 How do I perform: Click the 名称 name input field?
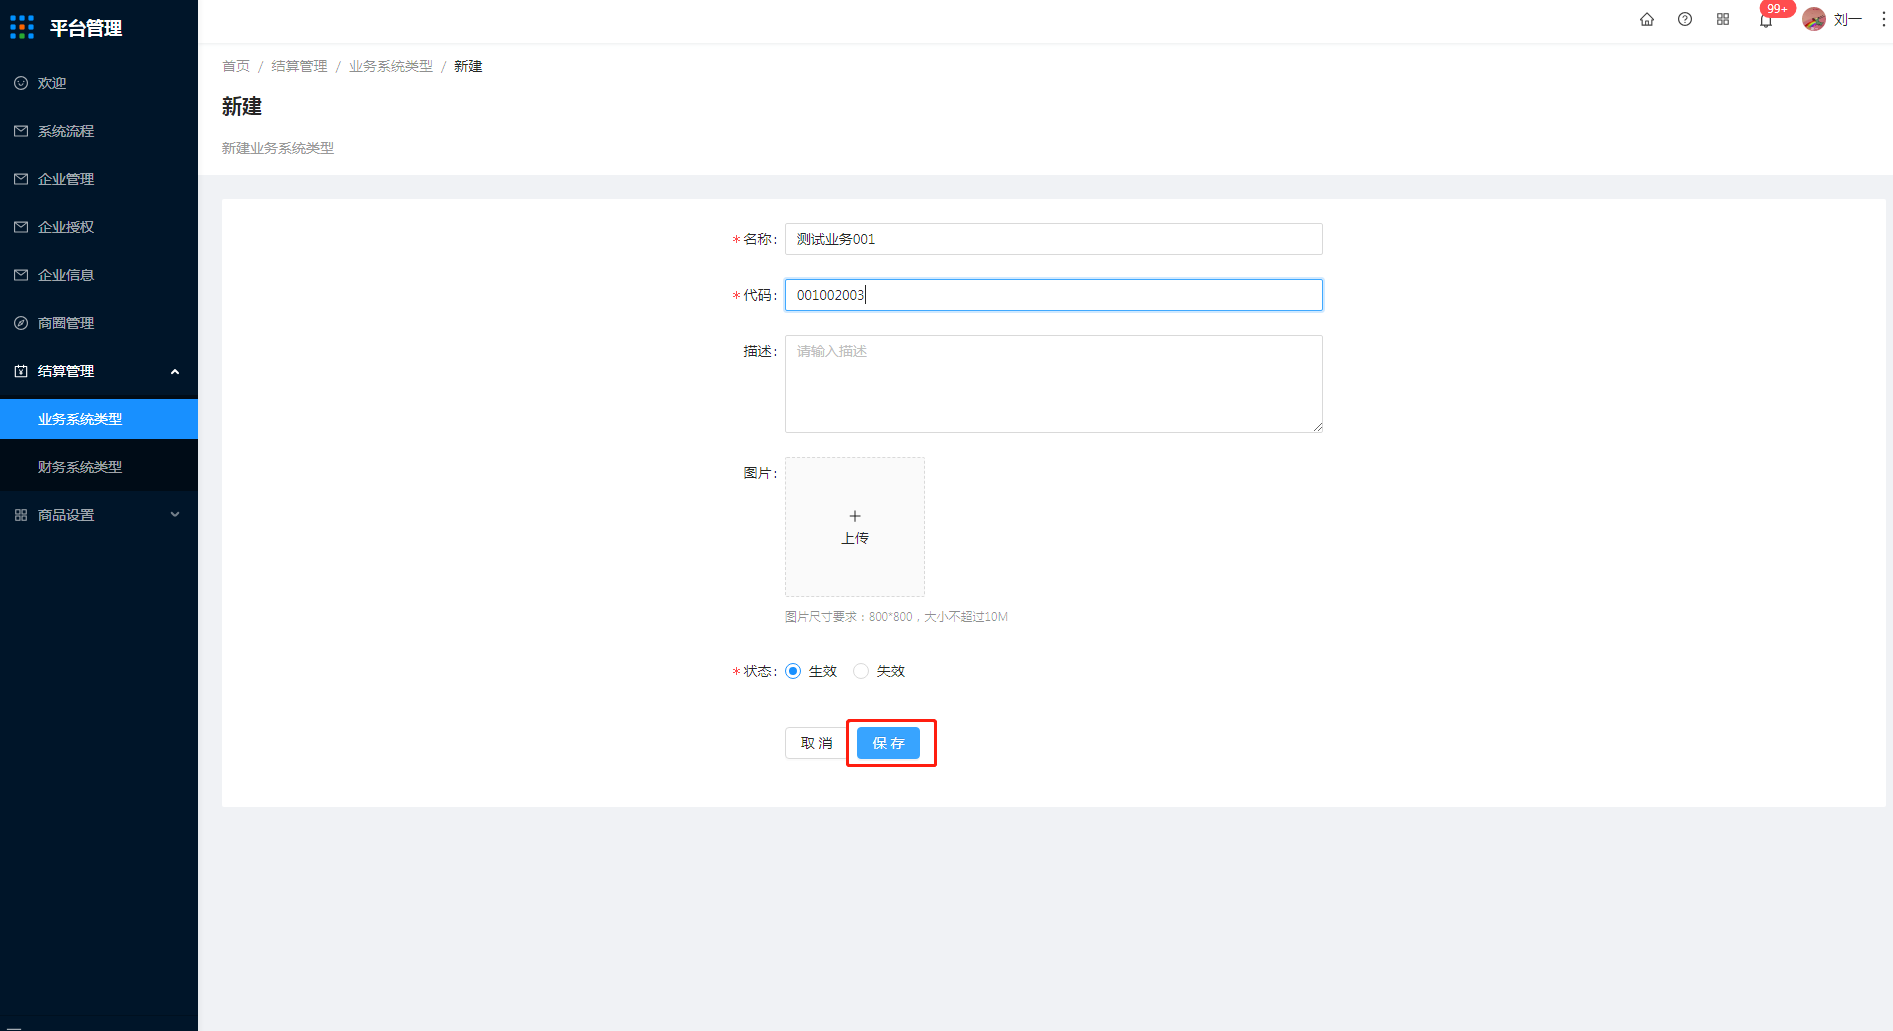click(1054, 239)
